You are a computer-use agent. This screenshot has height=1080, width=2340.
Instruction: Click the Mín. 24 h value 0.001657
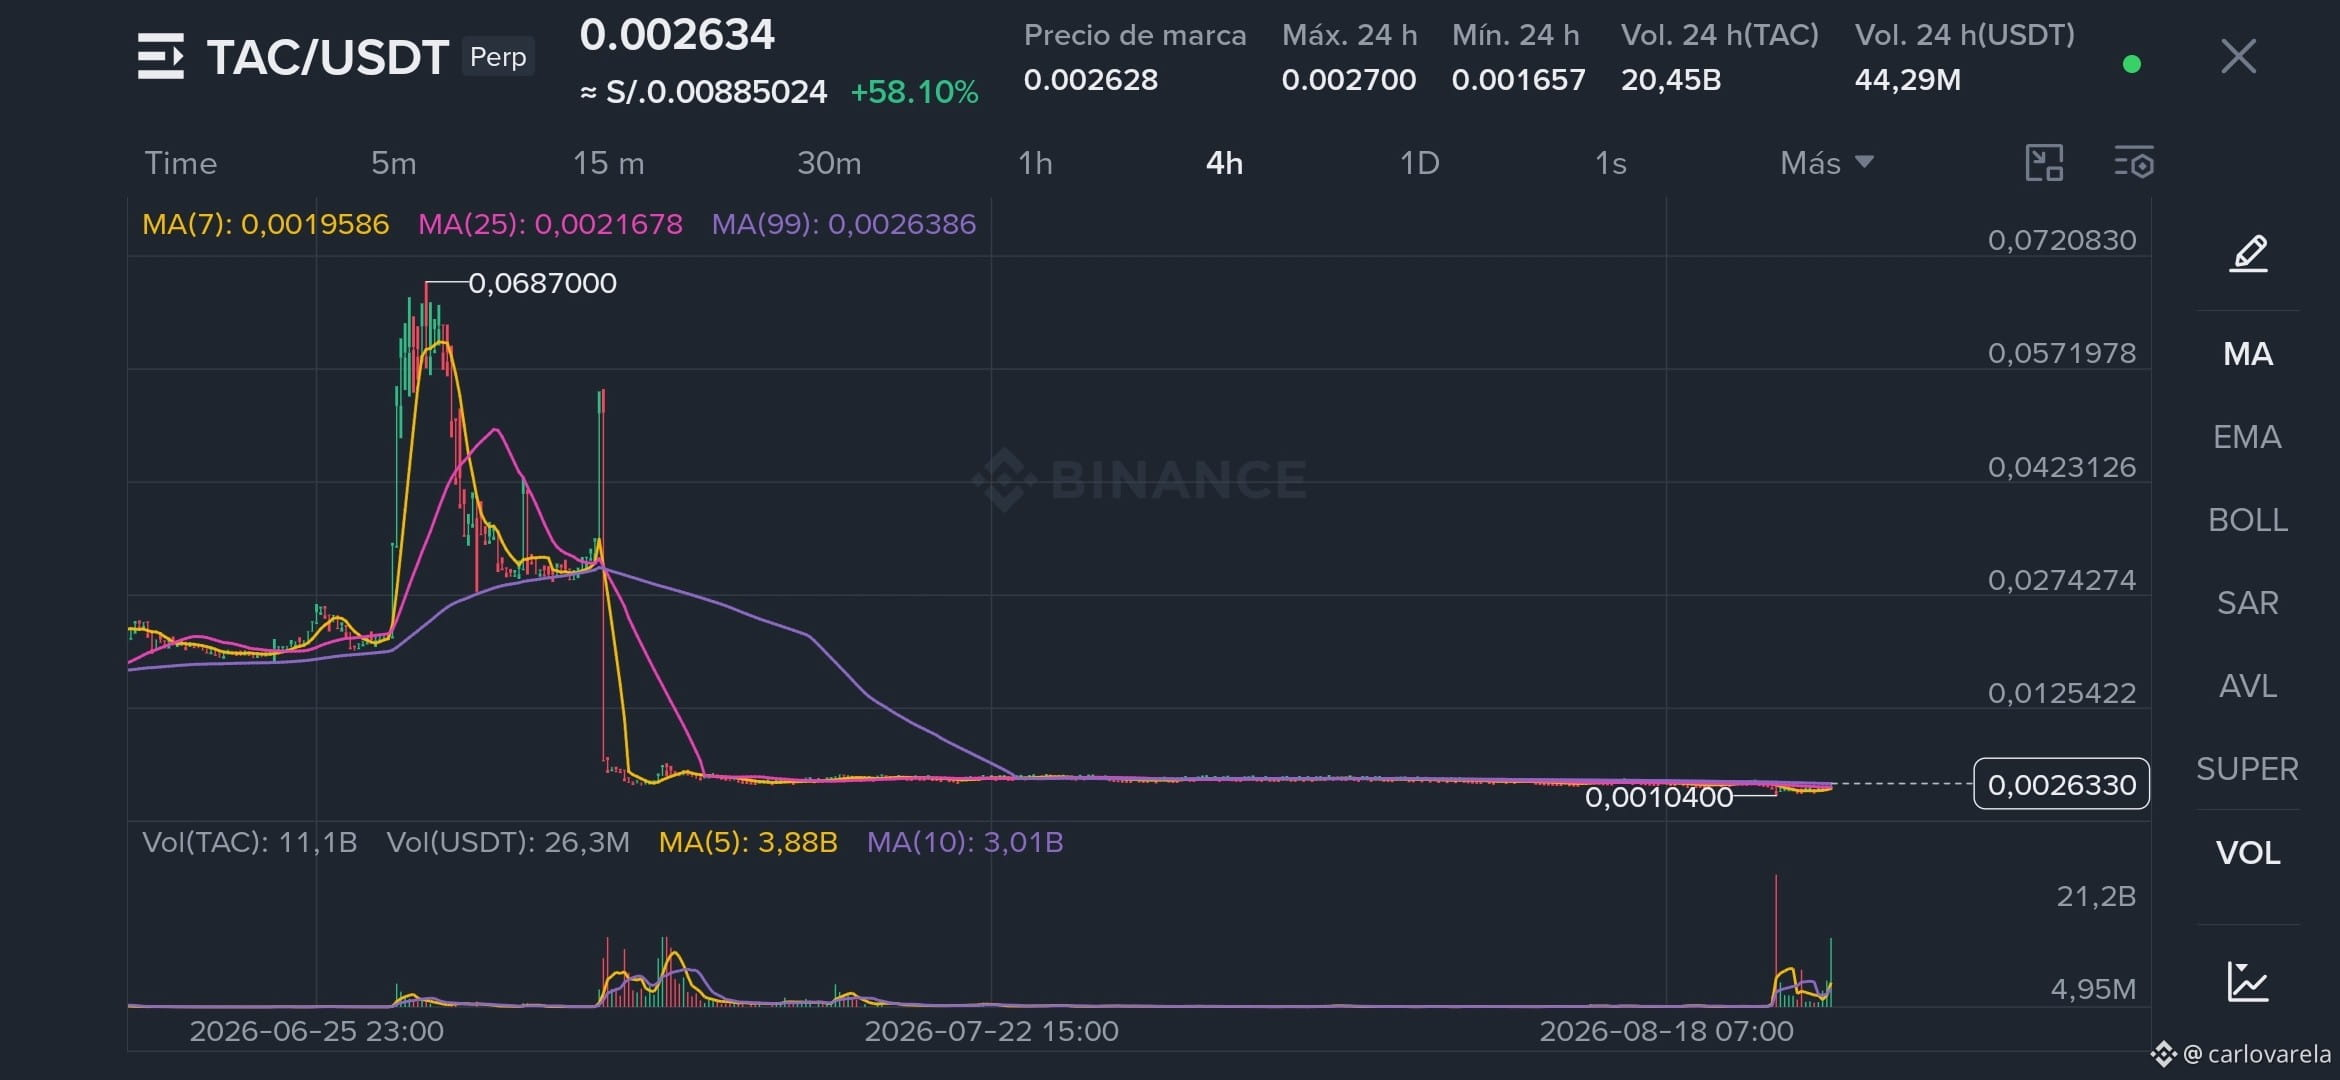pyautogui.click(x=1518, y=80)
